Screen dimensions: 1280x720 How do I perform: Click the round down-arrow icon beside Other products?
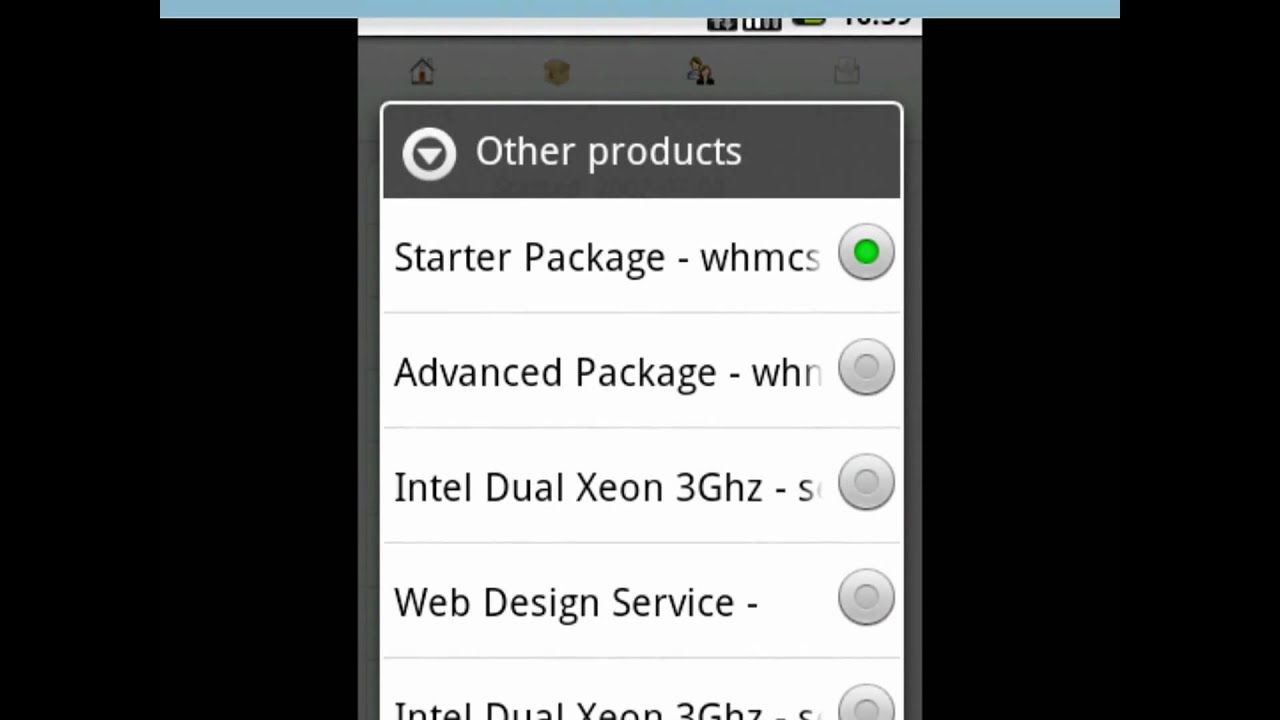tap(429, 153)
